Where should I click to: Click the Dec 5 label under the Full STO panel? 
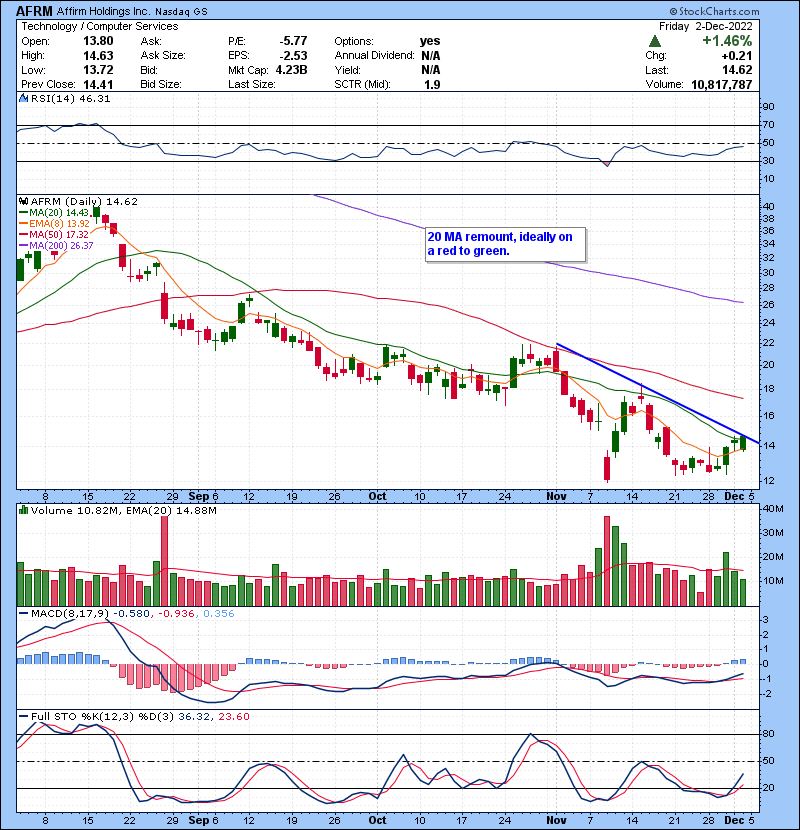tap(739, 820)
